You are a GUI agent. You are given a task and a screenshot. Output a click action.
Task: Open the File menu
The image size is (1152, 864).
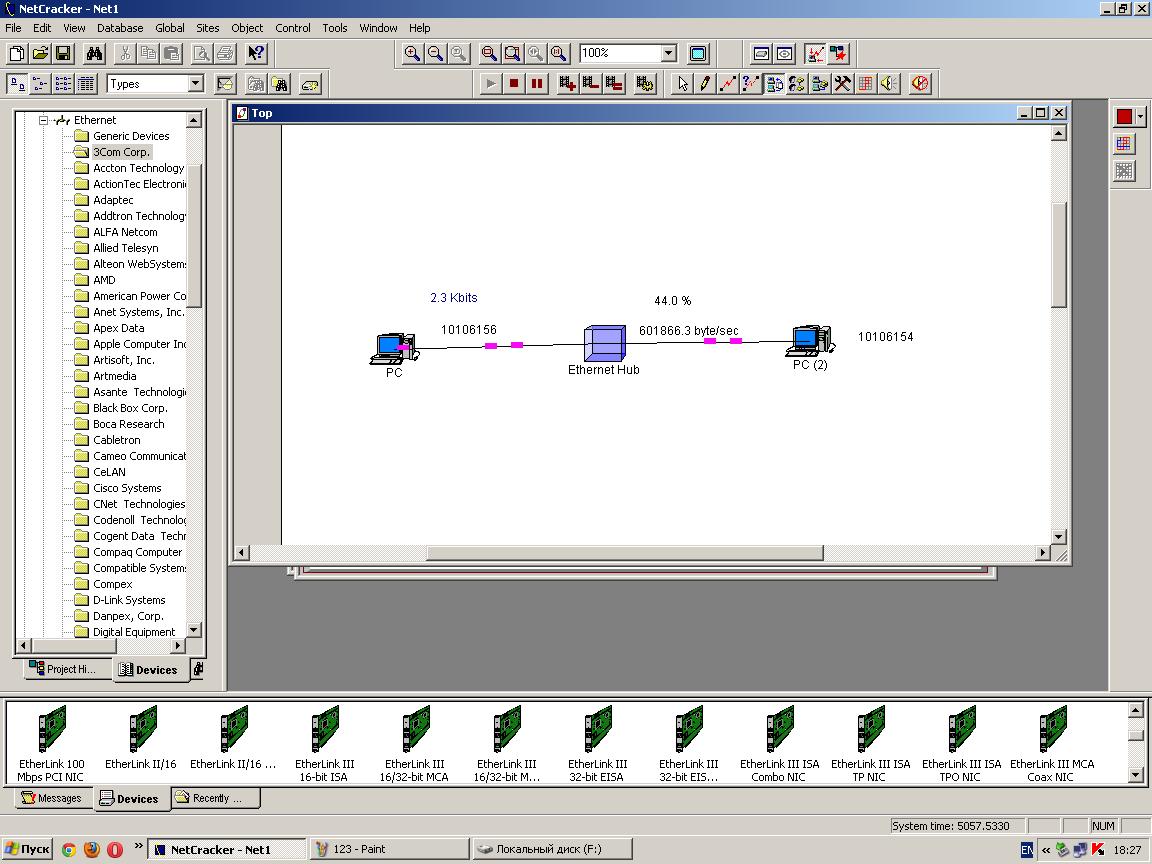[13, 28]
